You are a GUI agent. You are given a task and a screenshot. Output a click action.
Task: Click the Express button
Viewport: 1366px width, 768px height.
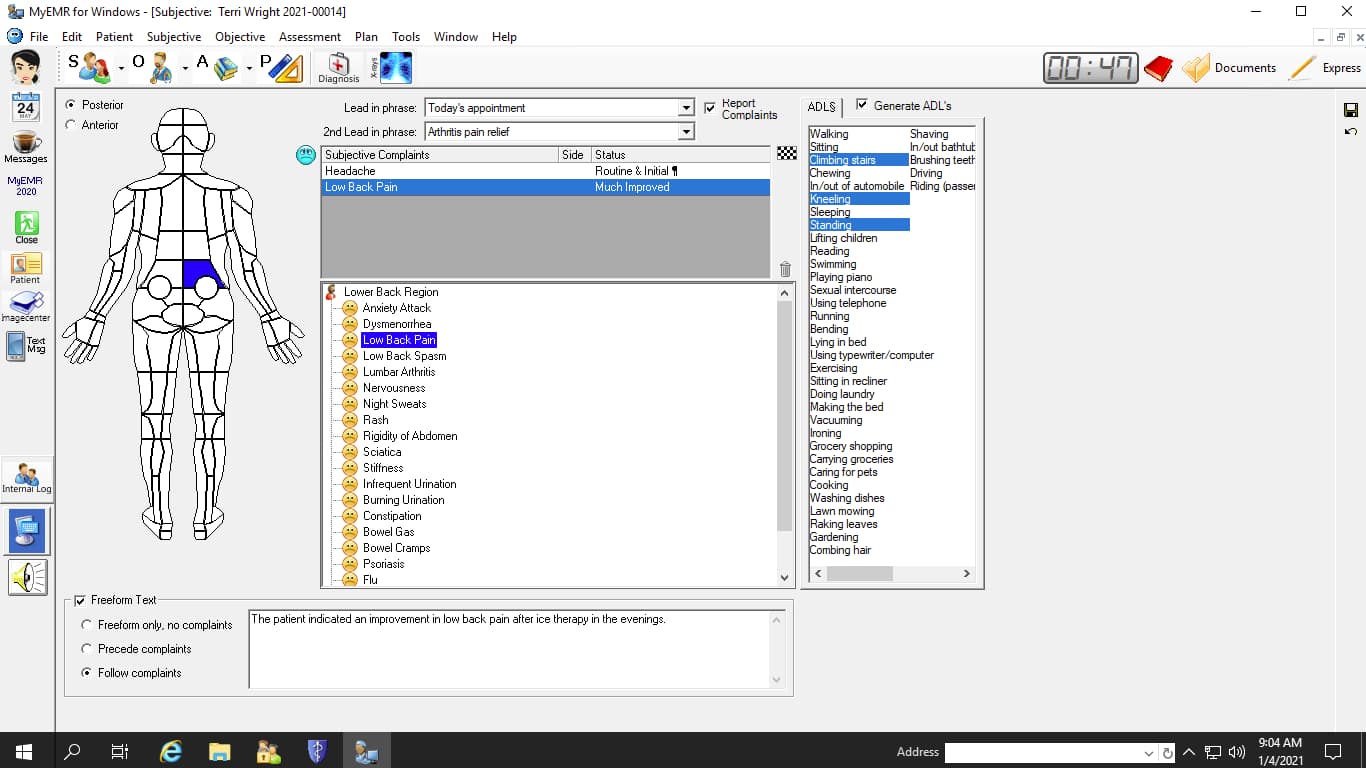point(1325,68)
